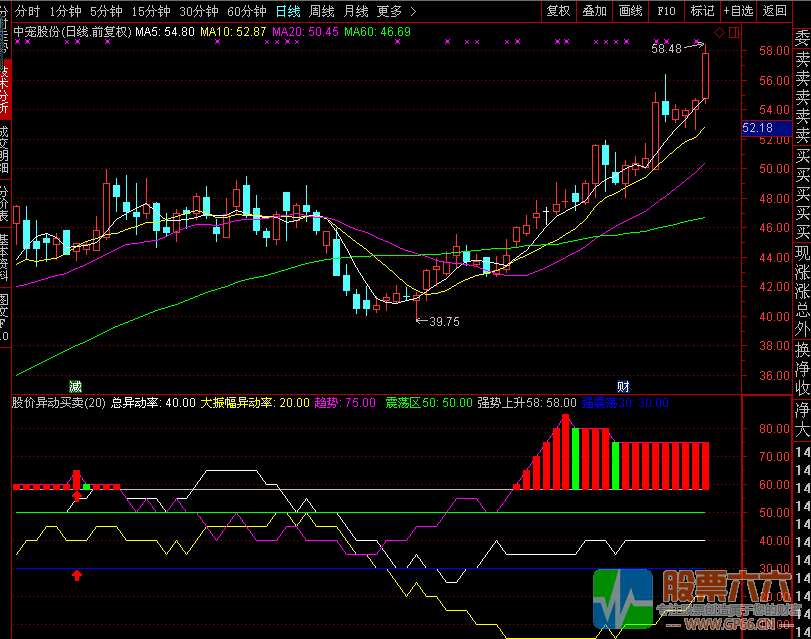
Task: Click the latest tall red candlestick
Action: click(x=705, y=76)
